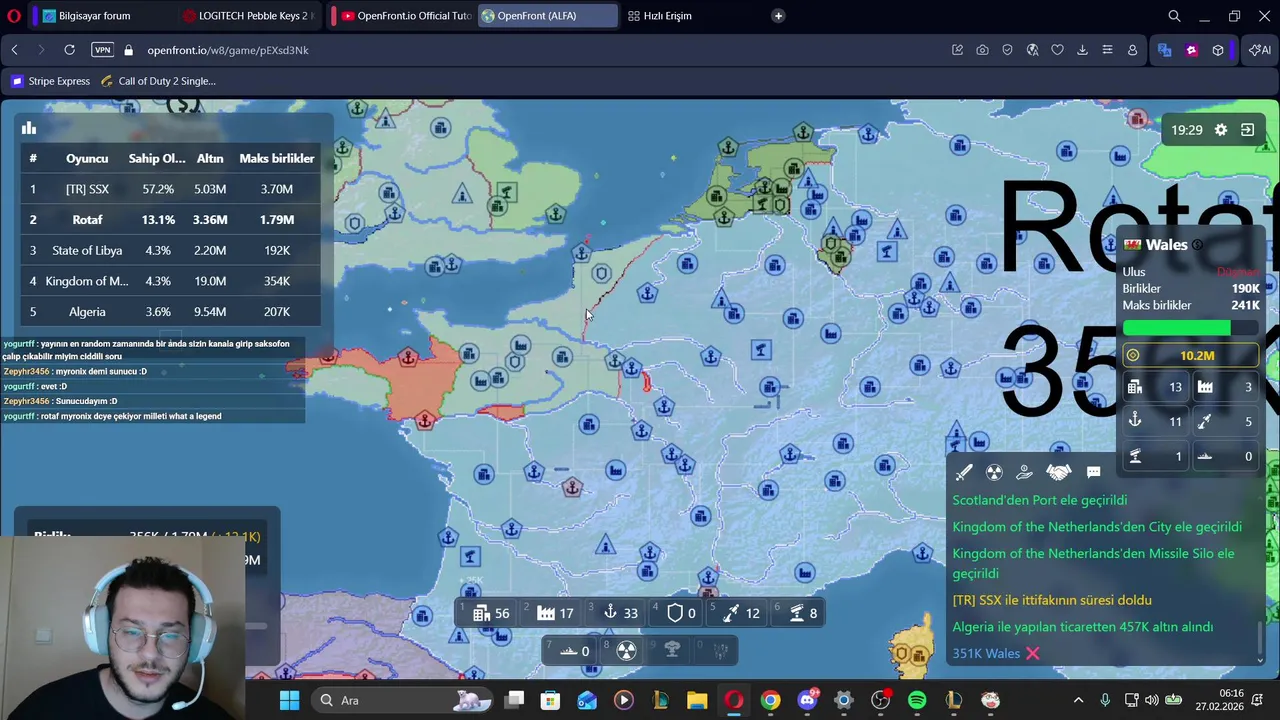Select Rotaf leaderboard row
This screenshot has width=1280, height=720.
(170, 220)
